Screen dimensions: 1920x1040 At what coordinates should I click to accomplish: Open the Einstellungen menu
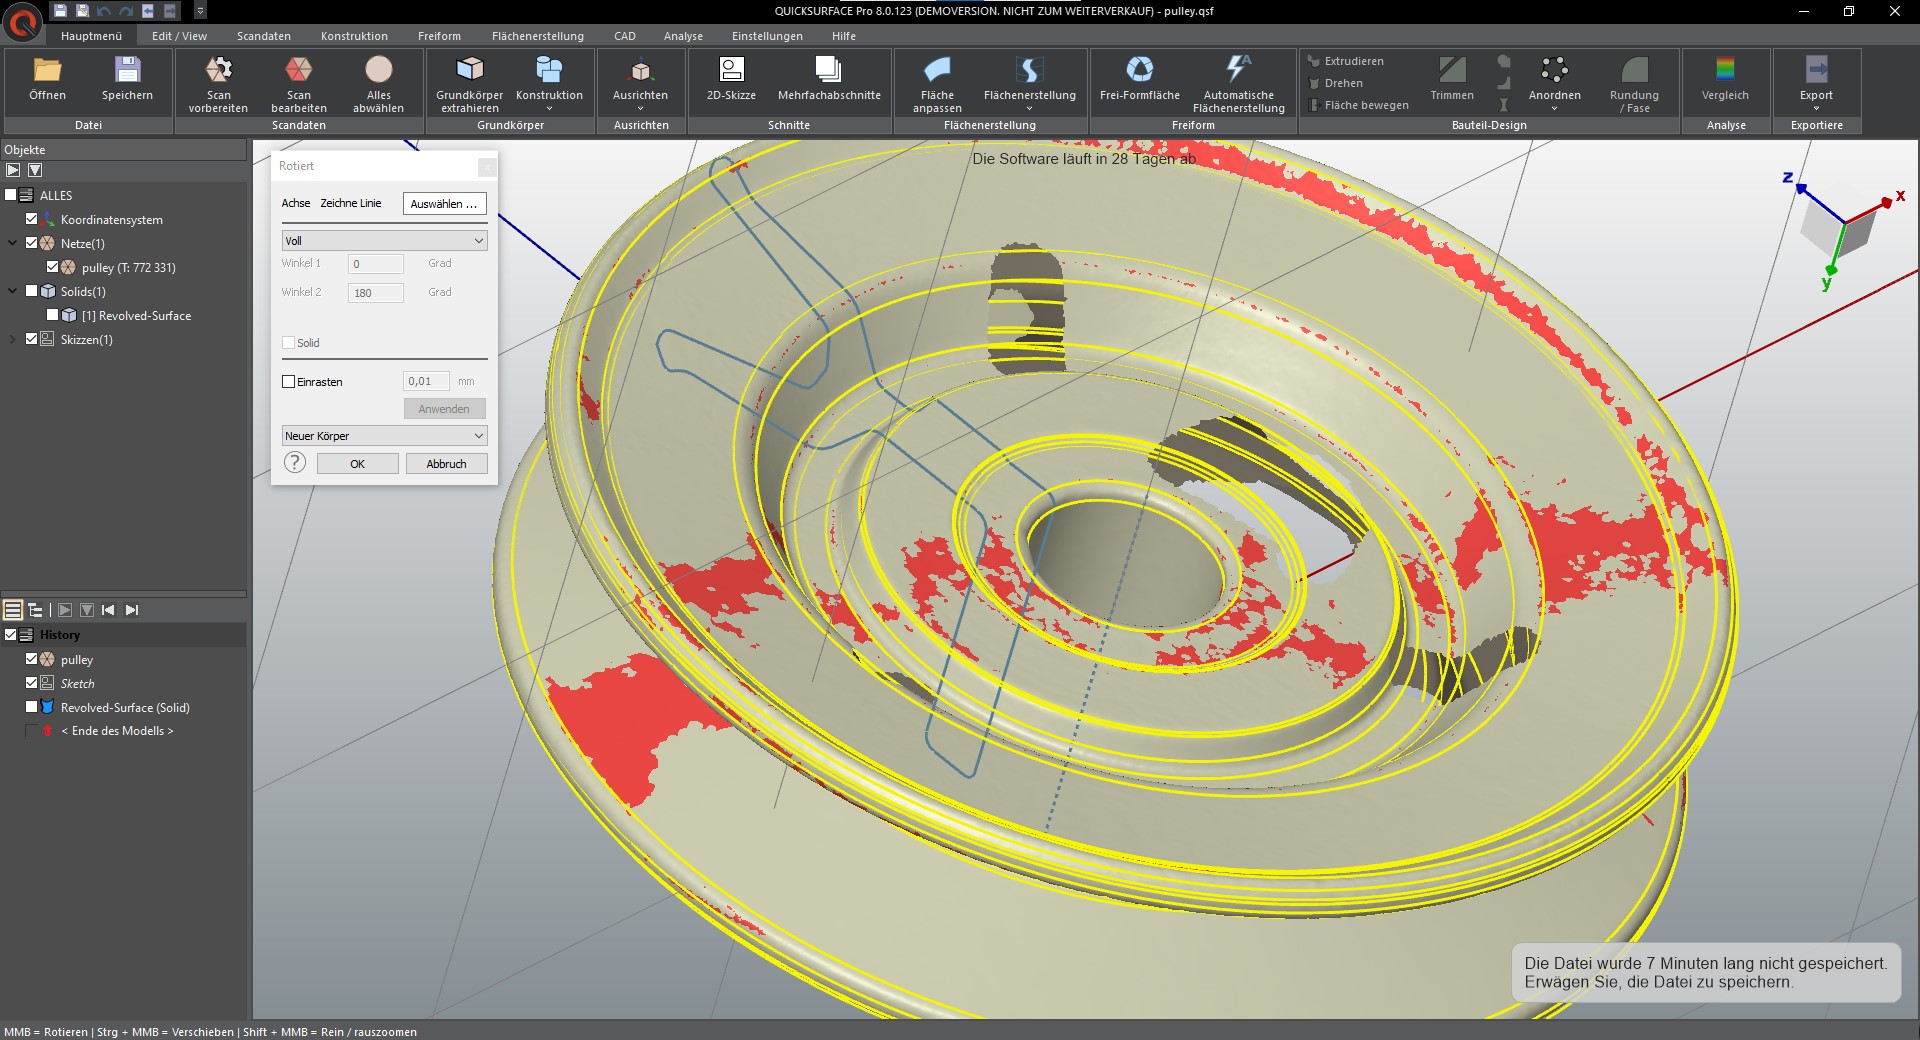767,36
